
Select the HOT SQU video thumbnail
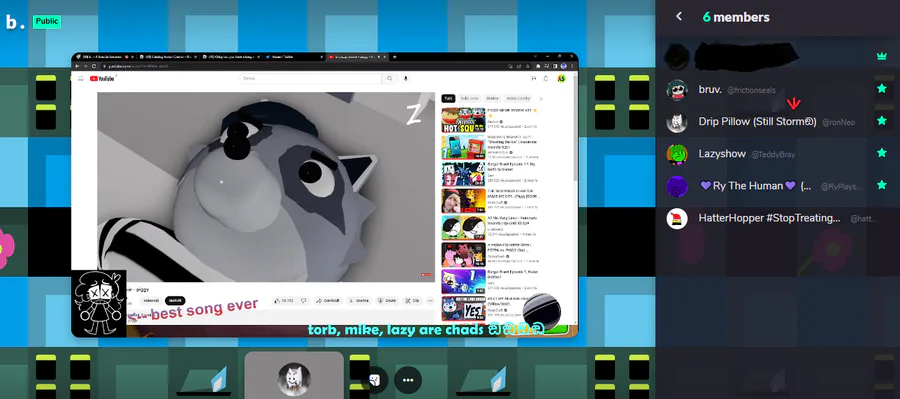(x=463, y=120)
